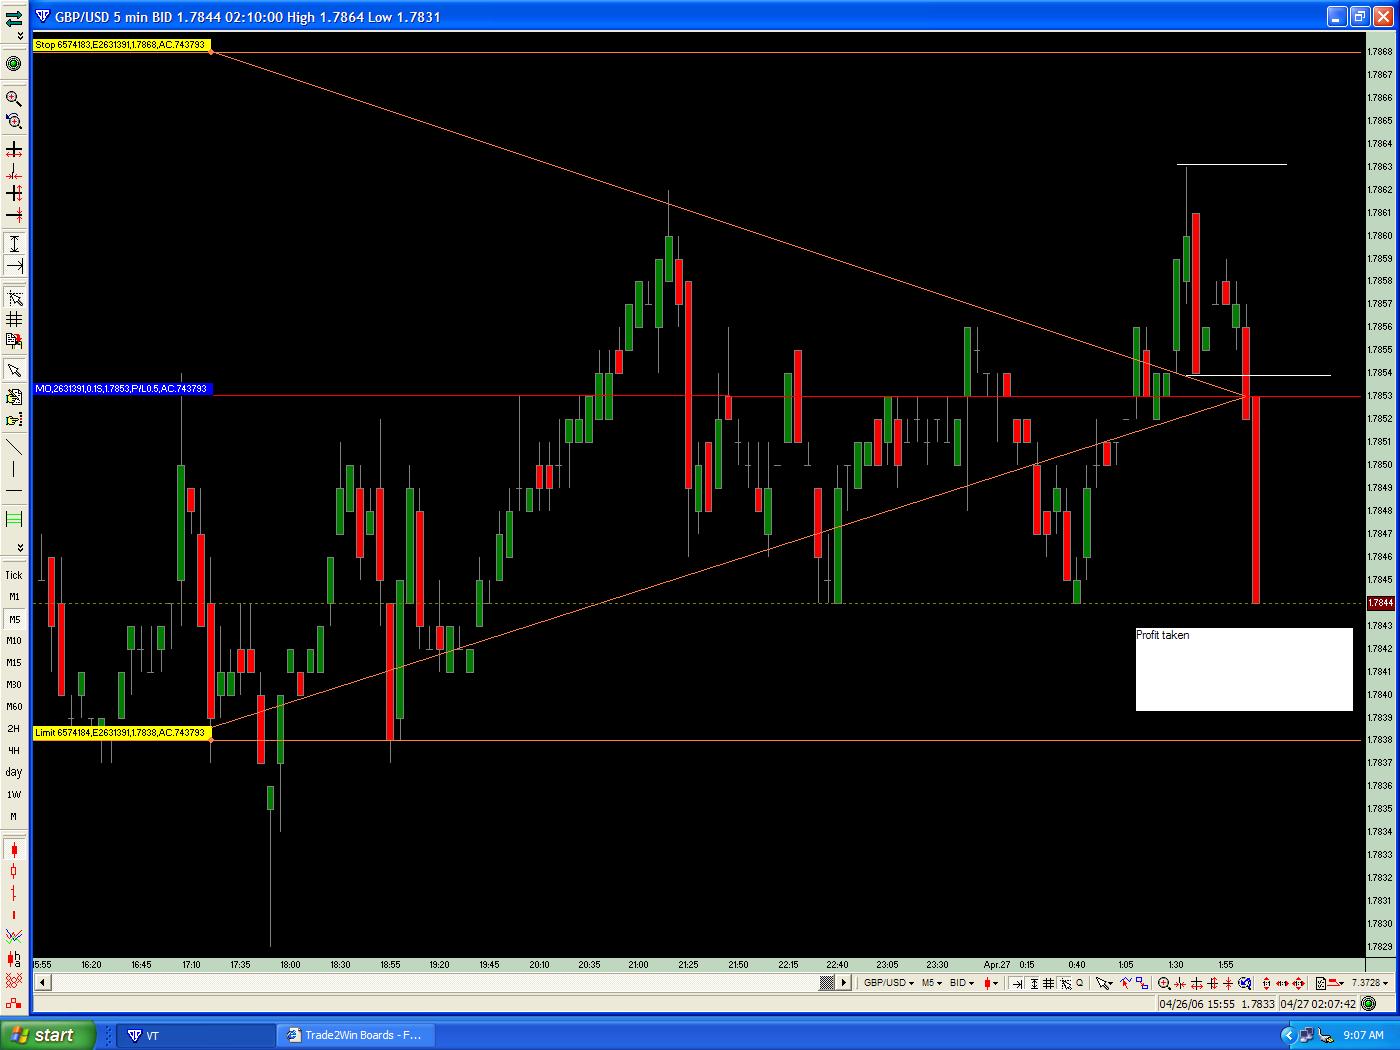Click the zigzag line icon in bottom toolbar
Viewport: 1400px width, 1050px height.
coord(1125,983)
